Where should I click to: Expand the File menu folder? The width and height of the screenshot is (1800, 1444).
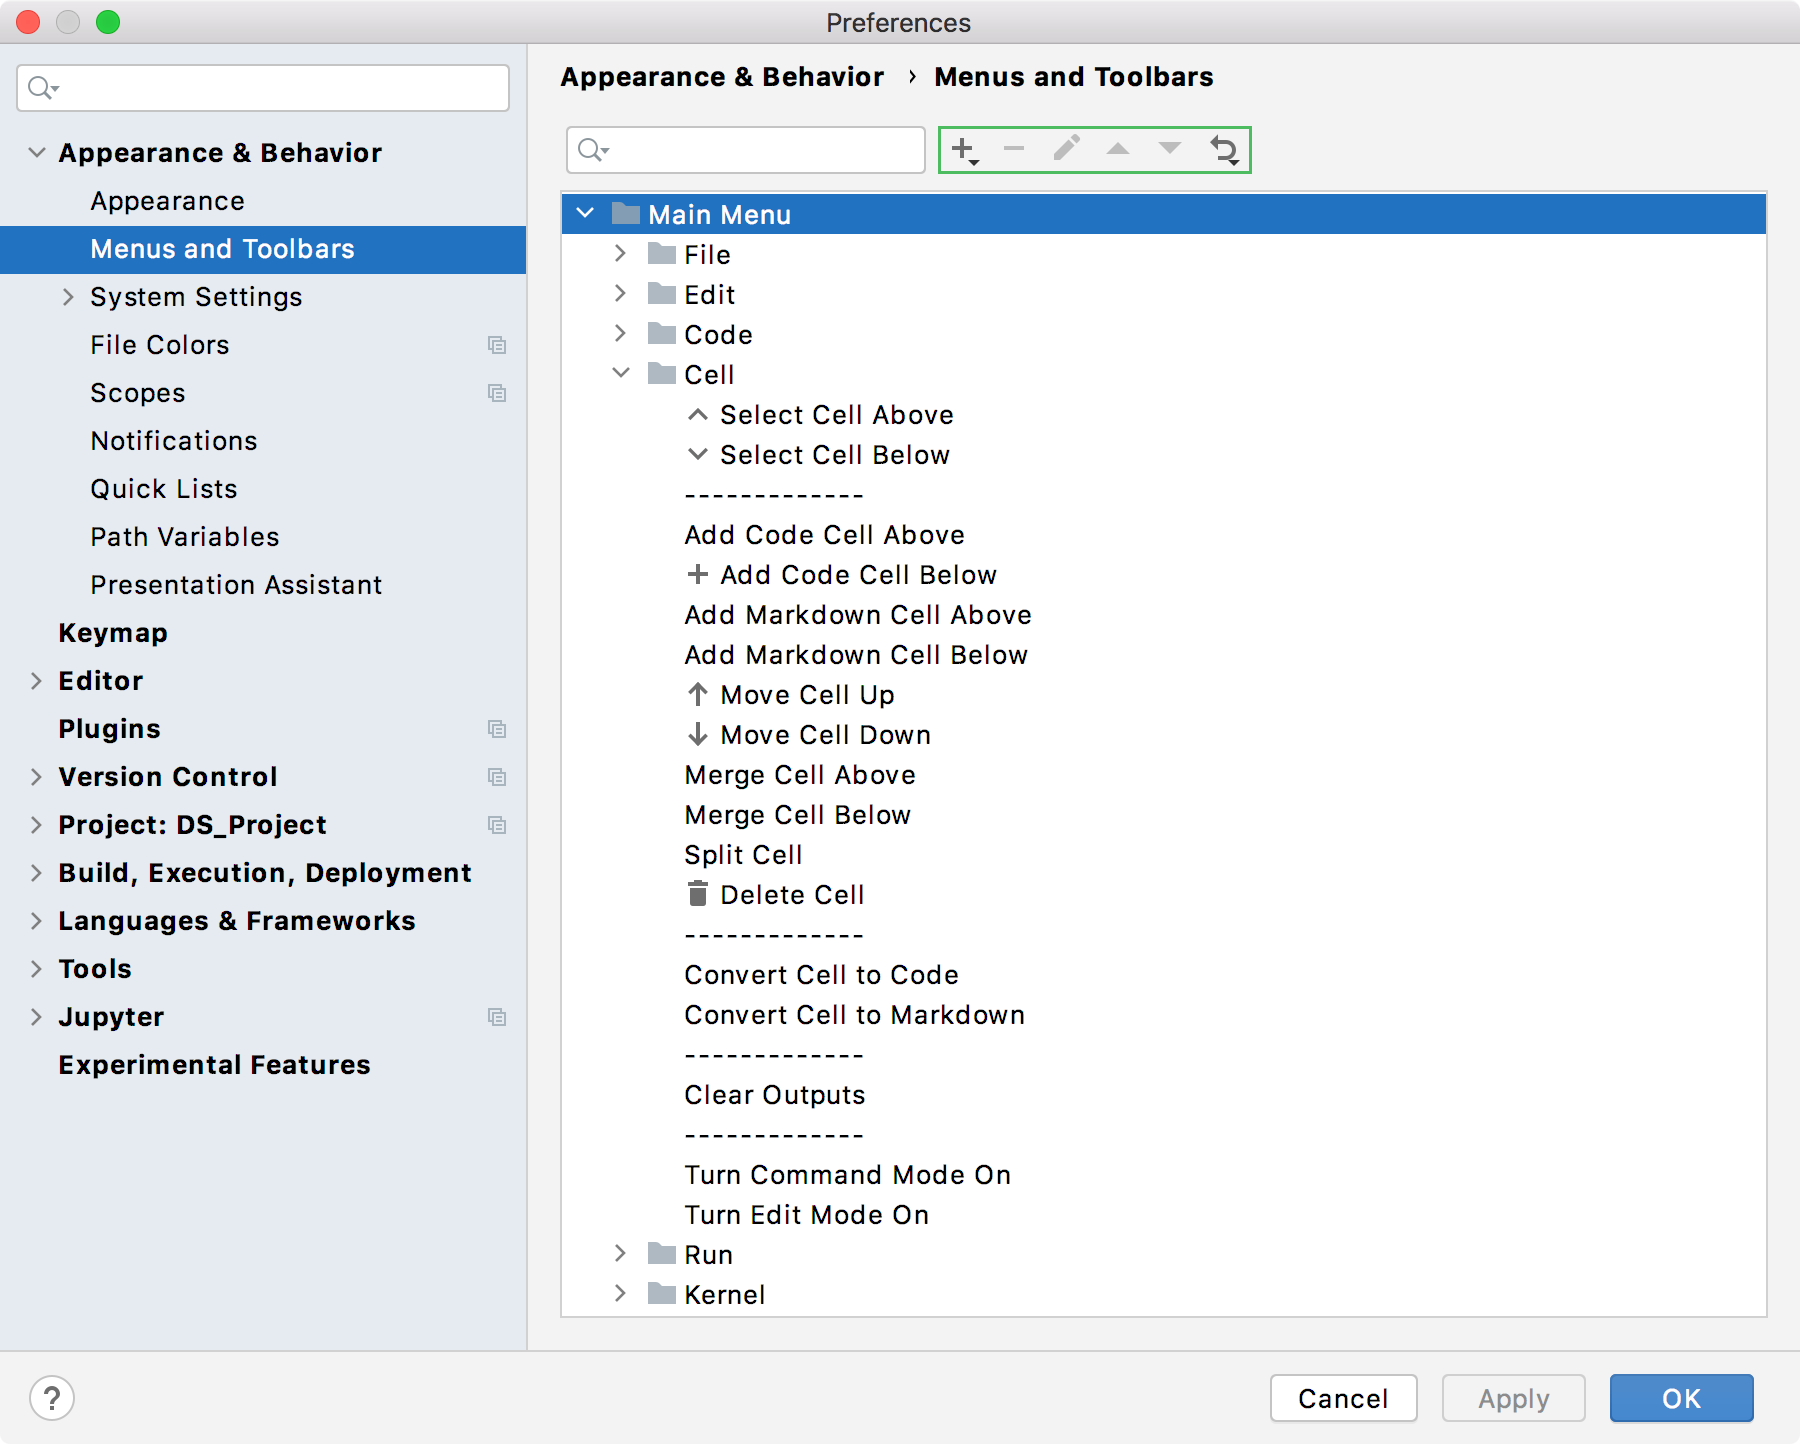tap(621, 254)
